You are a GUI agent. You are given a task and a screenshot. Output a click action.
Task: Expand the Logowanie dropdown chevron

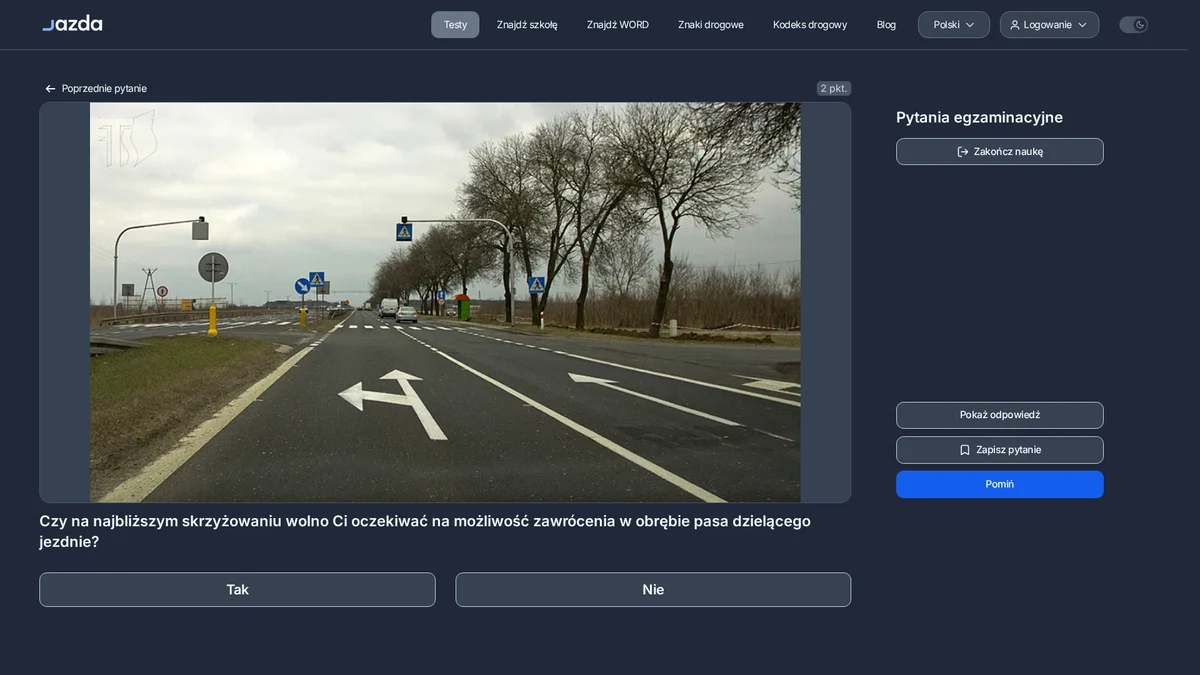pos(1082,25)
